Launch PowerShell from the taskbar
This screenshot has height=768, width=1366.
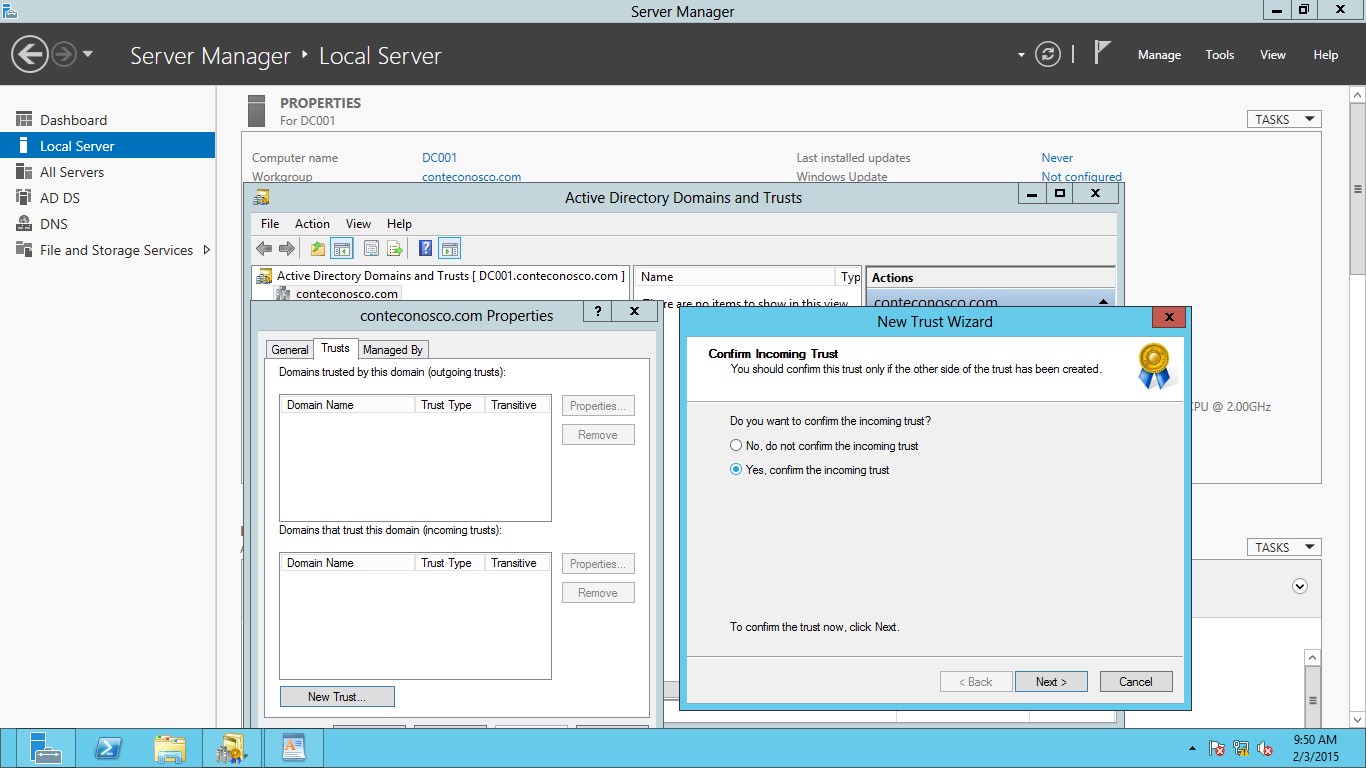108,747
